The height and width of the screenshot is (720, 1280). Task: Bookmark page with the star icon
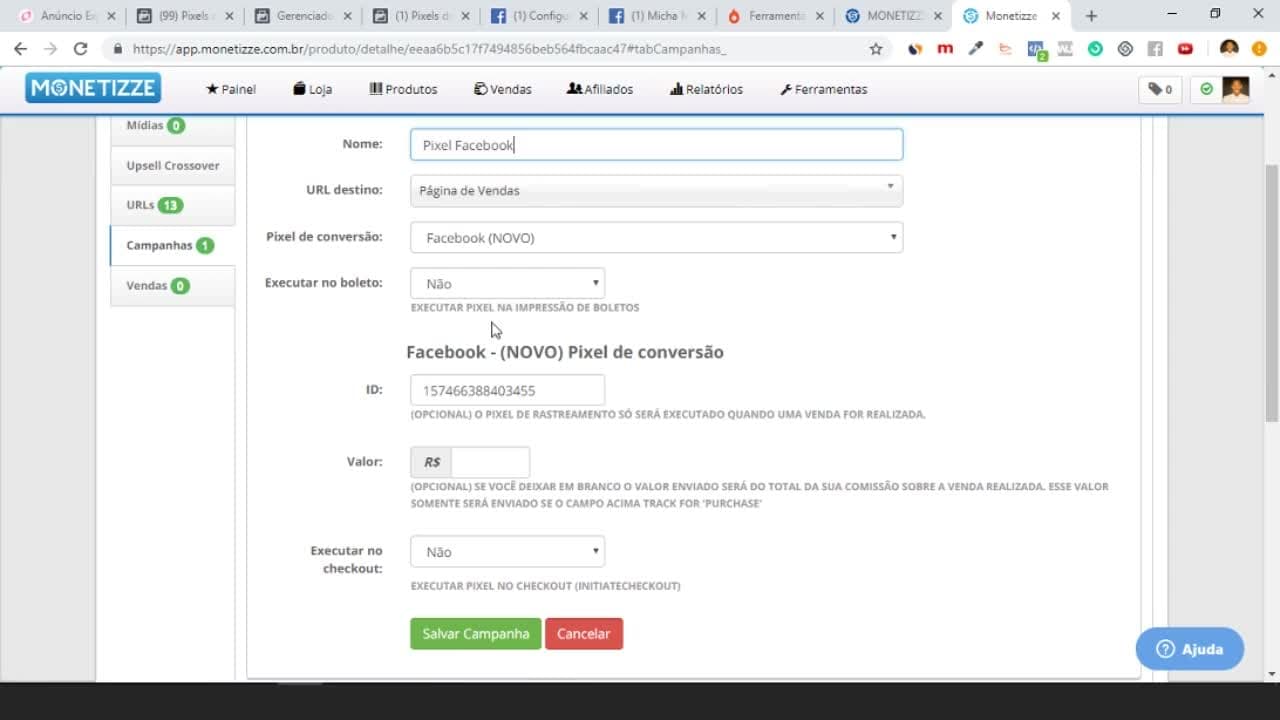pos(876,48)
